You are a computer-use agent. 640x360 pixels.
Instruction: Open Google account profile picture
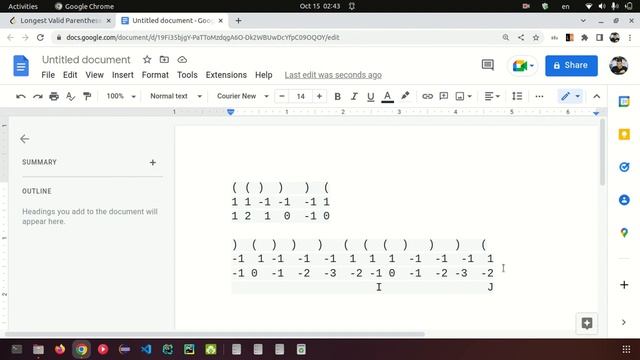click(619, 66)
